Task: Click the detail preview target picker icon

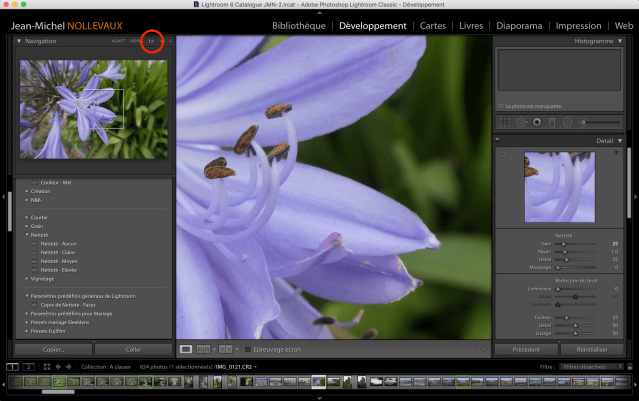Action: click(502, 154)
